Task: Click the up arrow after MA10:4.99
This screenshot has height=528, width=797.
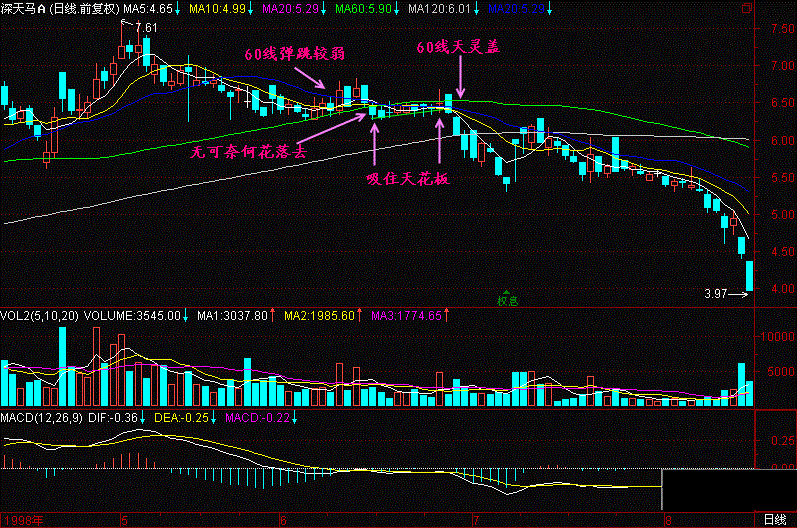Action: 251,9
